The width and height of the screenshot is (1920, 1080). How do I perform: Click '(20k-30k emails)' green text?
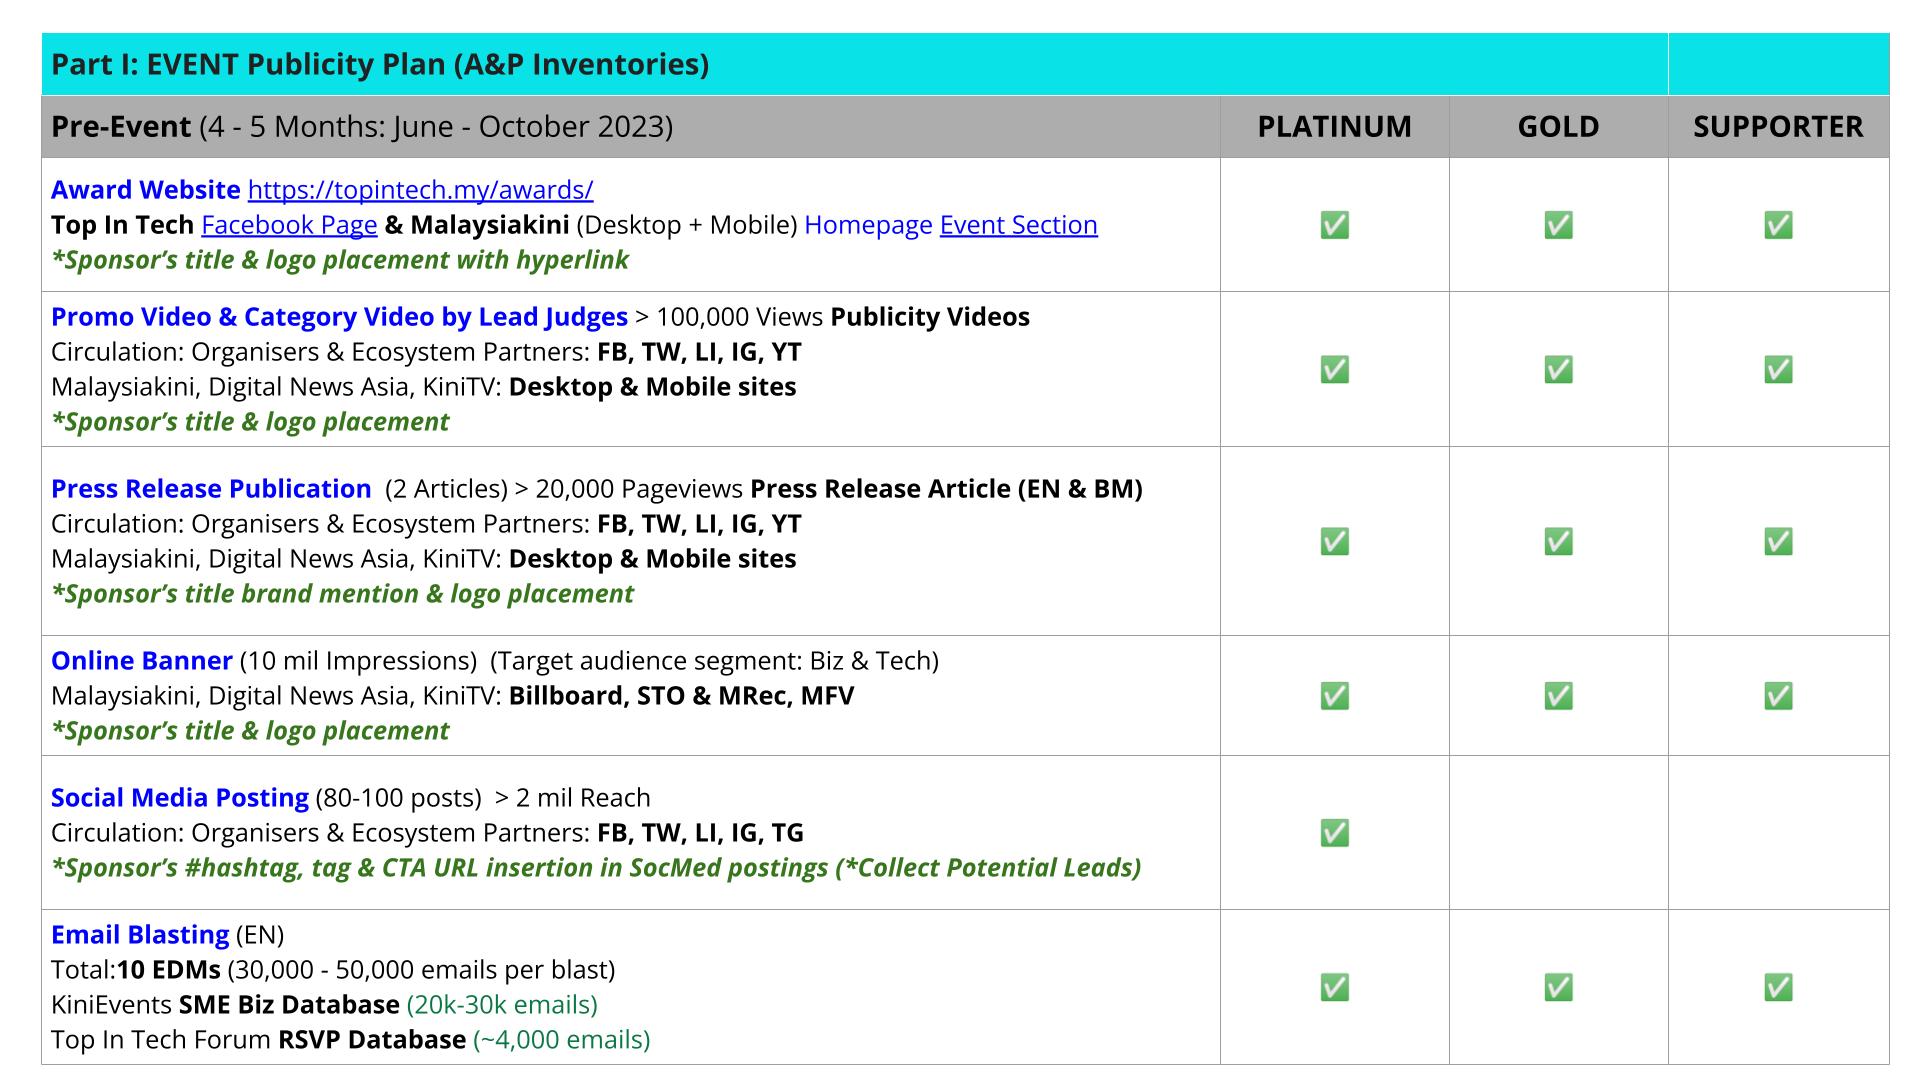(502, 1005)
